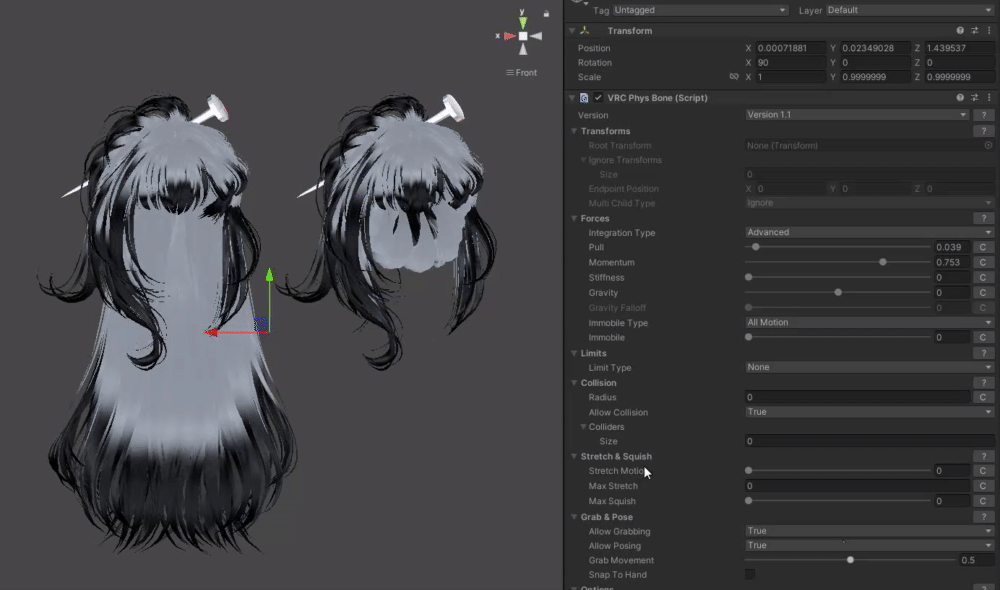Collapse the VRC Phys Bone component foldout
The height and width of the screenshot is (590, 1000).
(x=572, y=98)
